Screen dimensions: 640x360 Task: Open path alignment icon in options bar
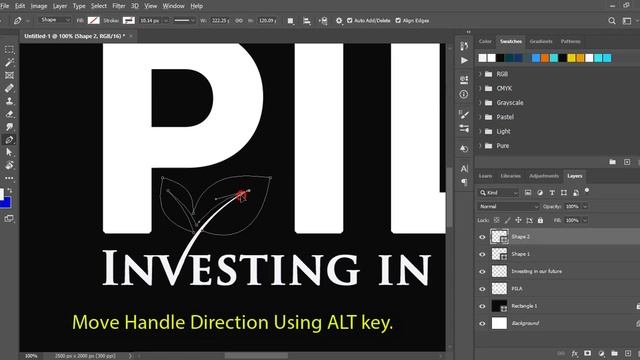coord(307,20)
